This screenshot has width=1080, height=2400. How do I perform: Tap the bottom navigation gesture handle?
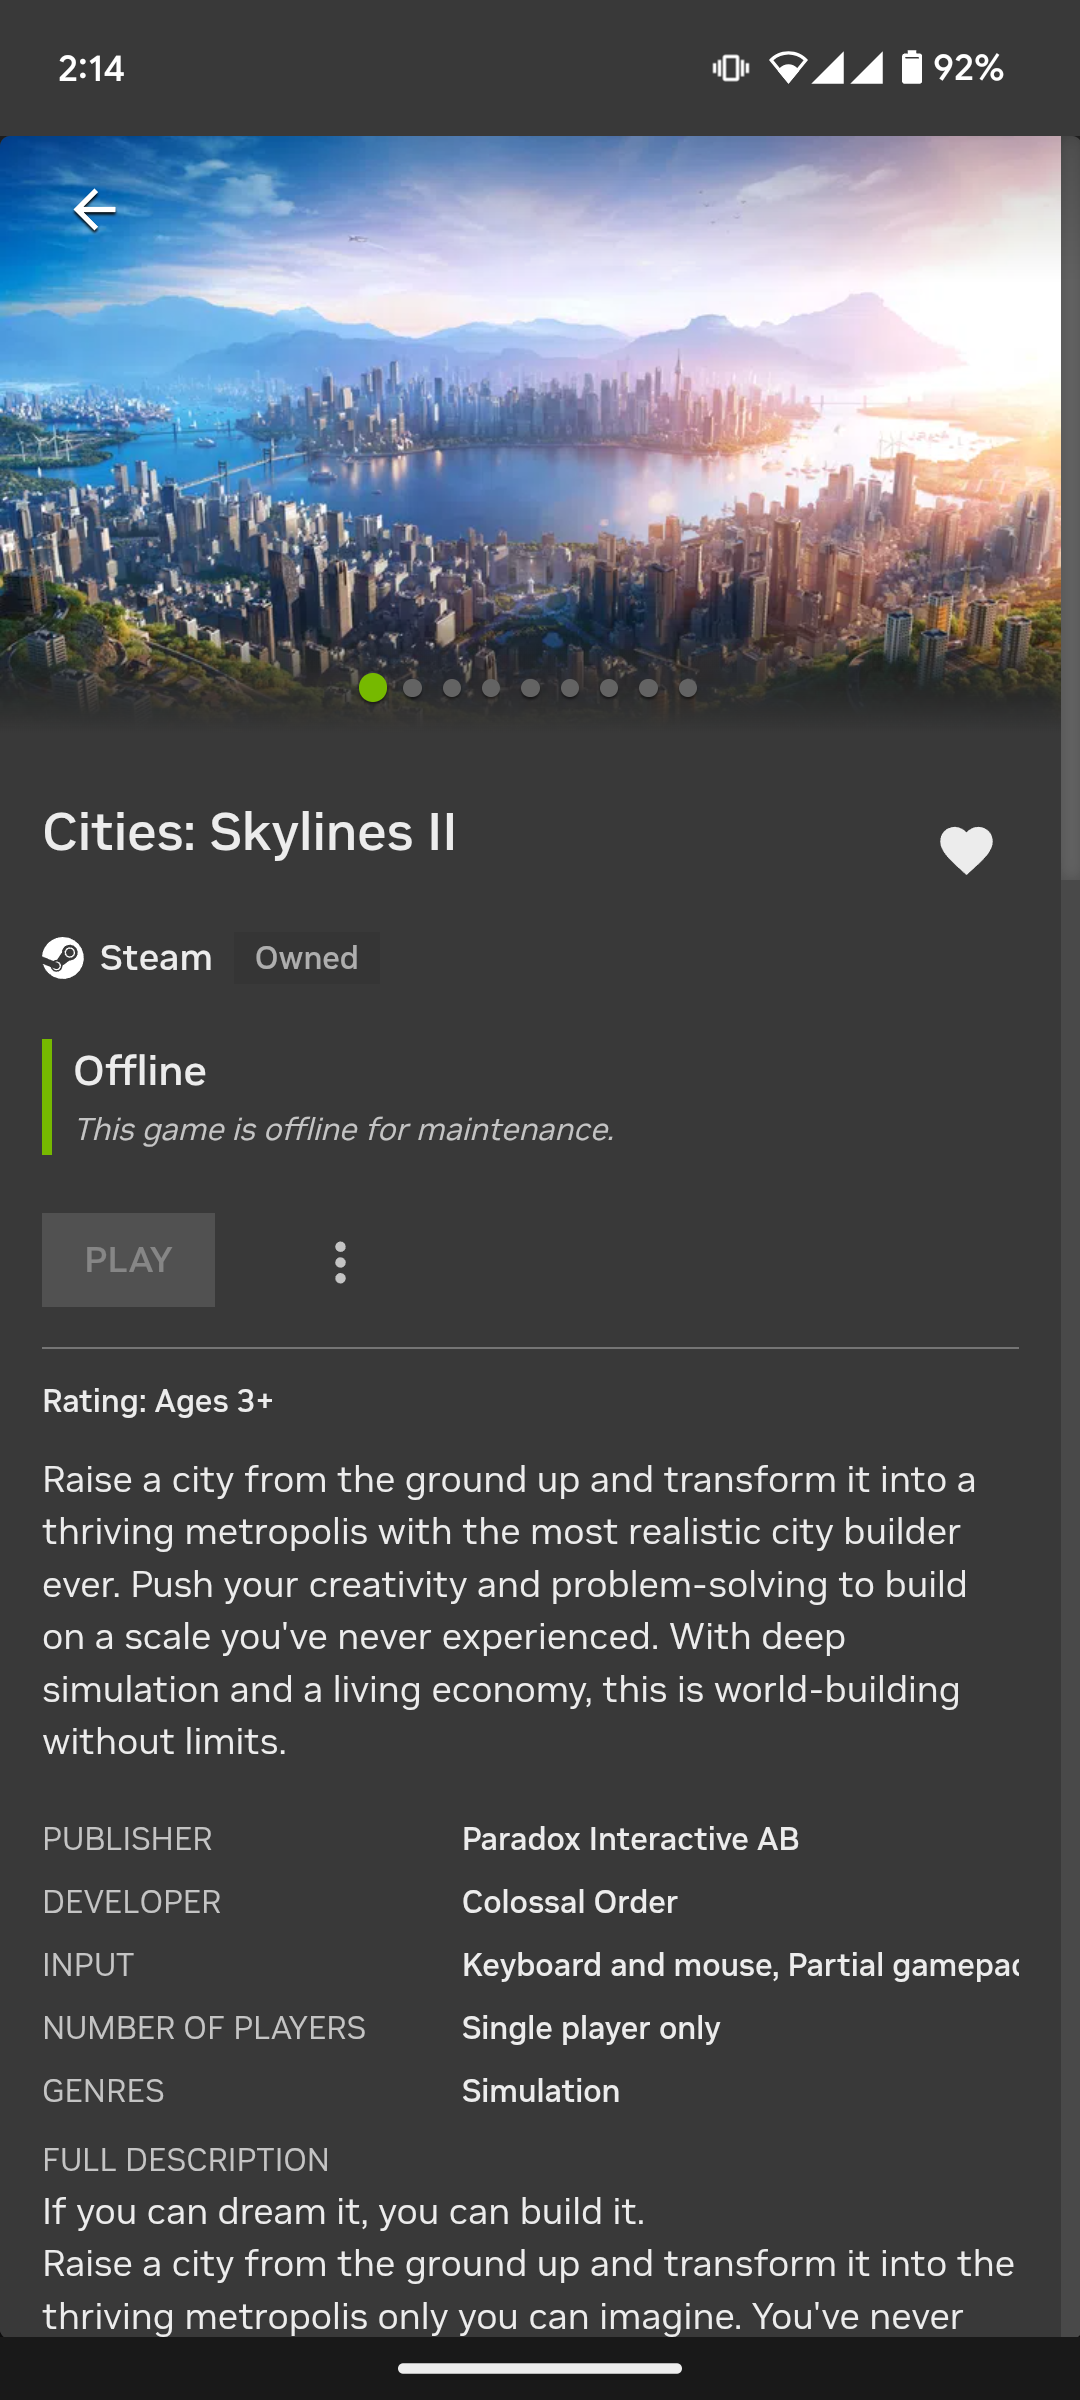(540, 2368)
